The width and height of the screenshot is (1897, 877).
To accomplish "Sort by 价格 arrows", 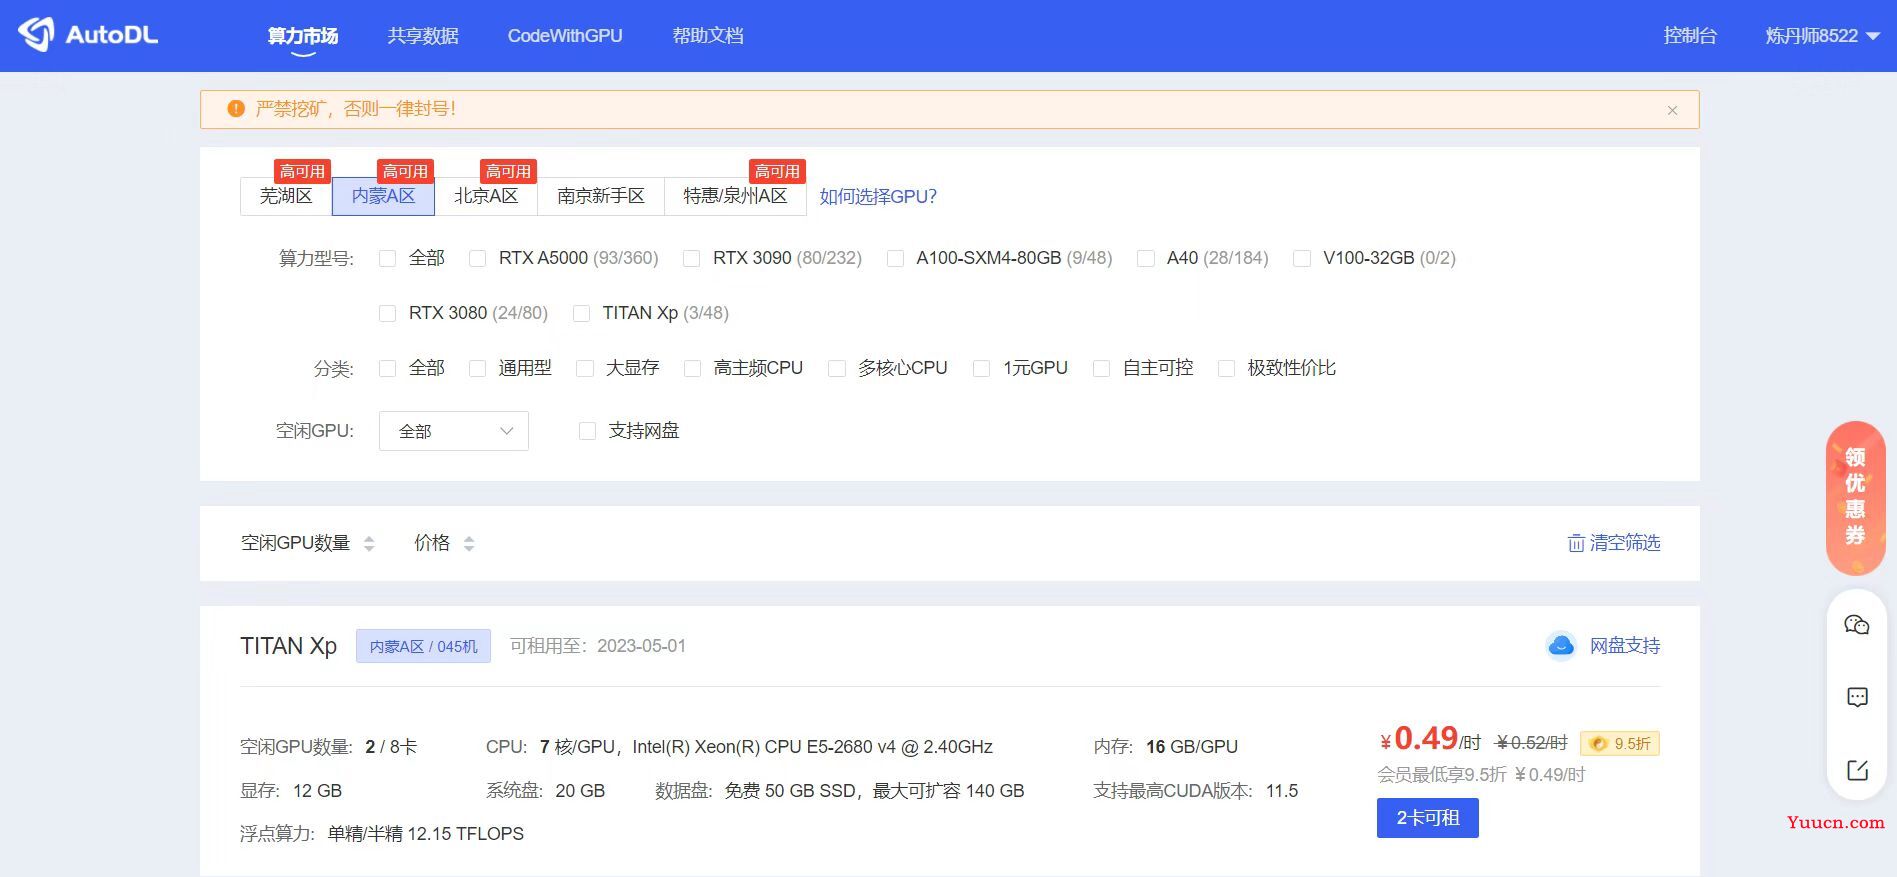I will (x=469, y=543).
